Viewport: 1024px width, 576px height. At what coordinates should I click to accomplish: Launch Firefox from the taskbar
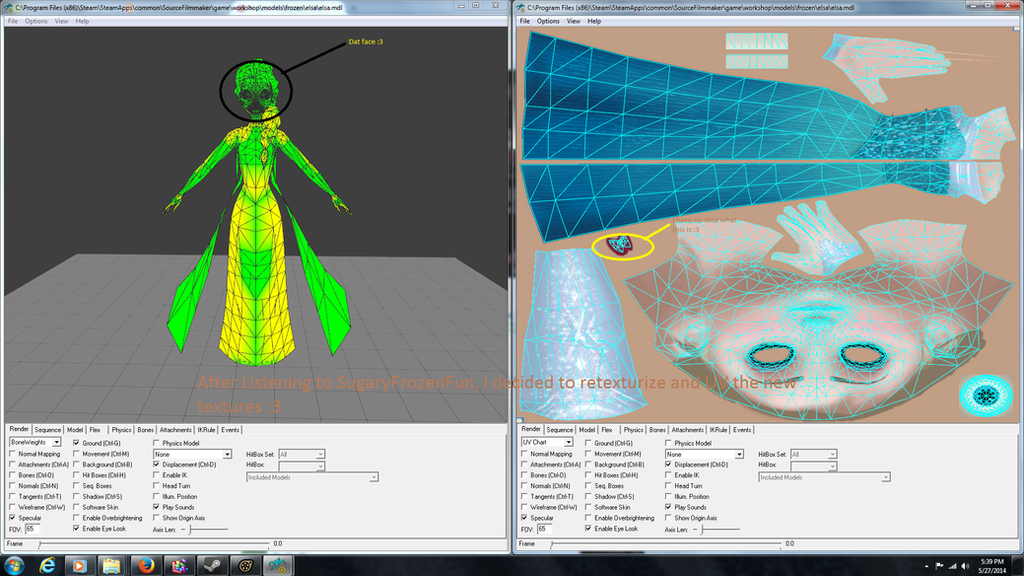(146, 566)
